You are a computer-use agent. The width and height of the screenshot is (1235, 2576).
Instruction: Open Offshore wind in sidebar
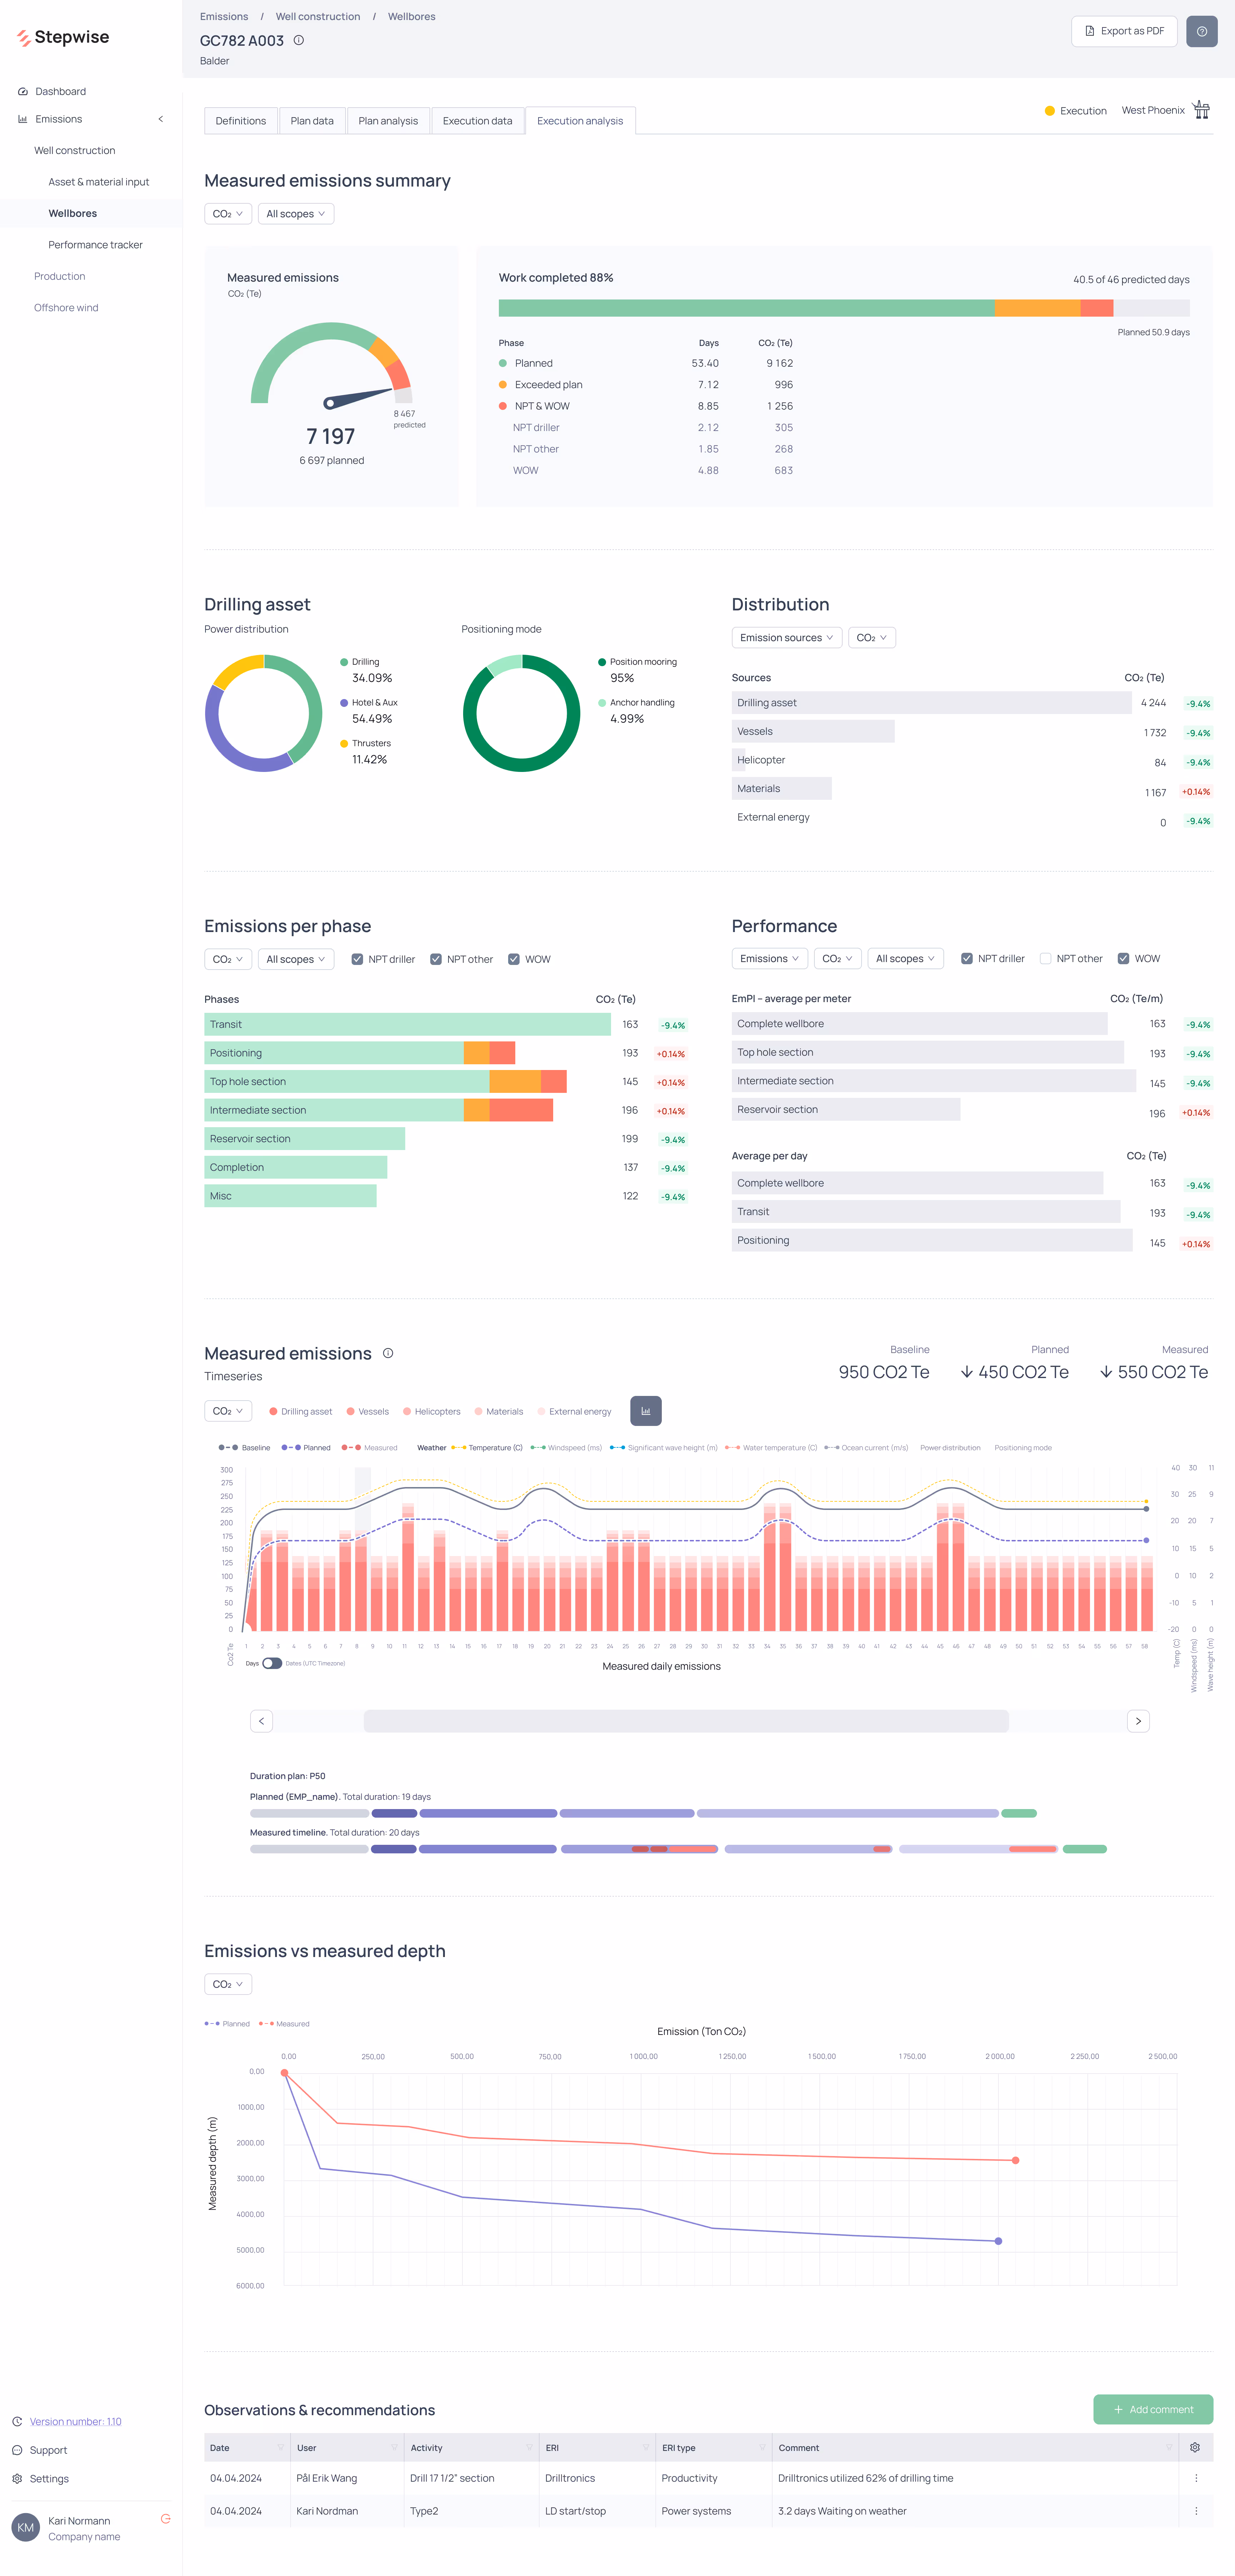tap(66, 308)
